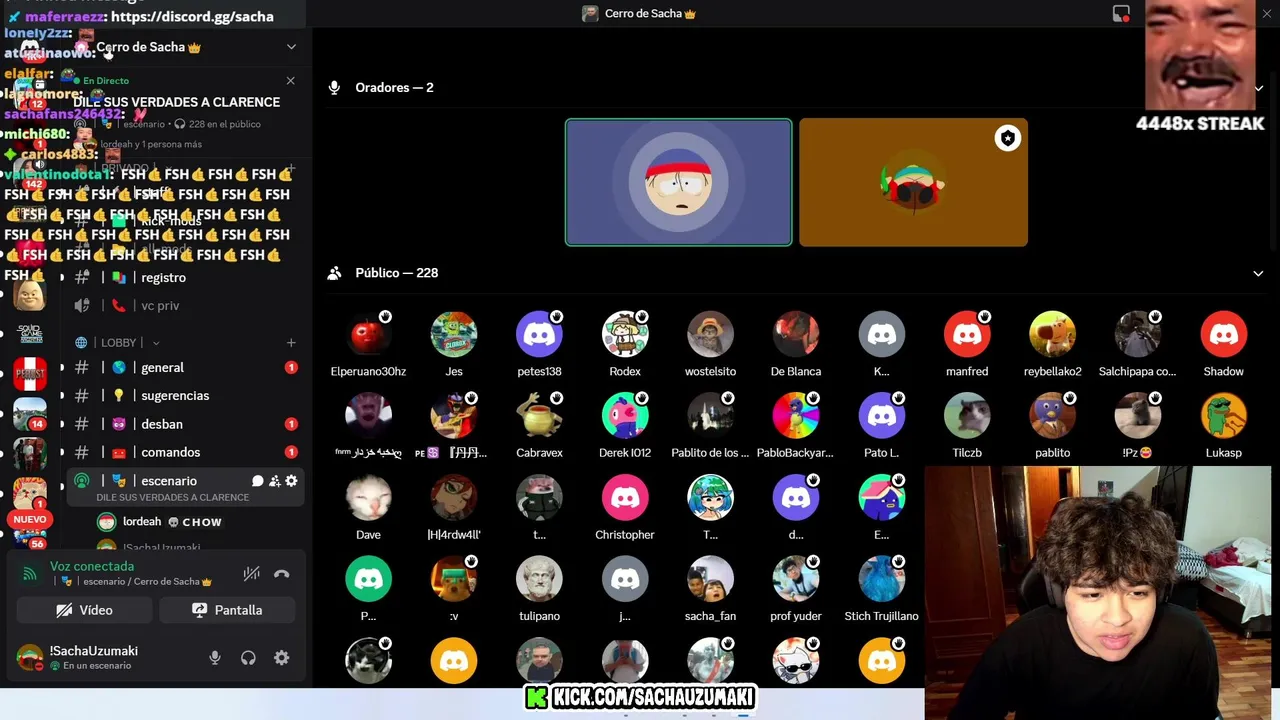Close the En Directo stage banner
1280x720 pixels.
(291, 81)
